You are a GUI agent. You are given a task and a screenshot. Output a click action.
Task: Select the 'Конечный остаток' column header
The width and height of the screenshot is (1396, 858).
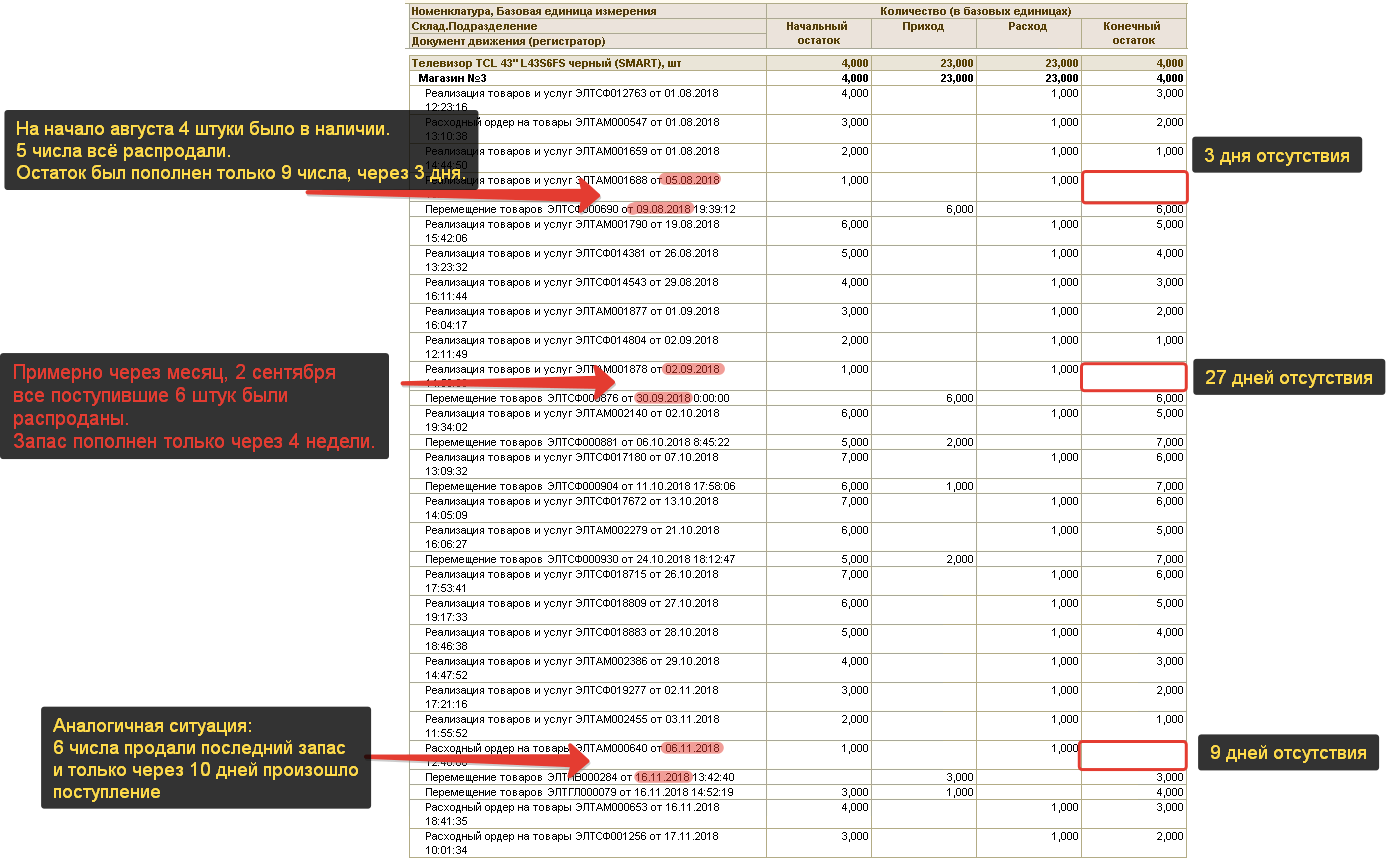(x=1134, y=33)
